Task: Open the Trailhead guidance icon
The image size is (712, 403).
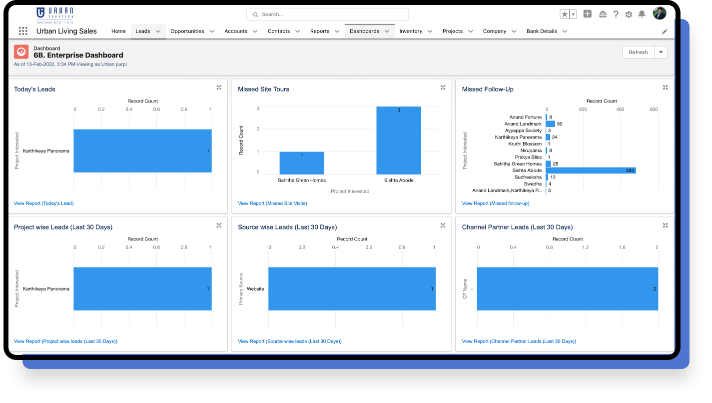Action: click(603, 14)
